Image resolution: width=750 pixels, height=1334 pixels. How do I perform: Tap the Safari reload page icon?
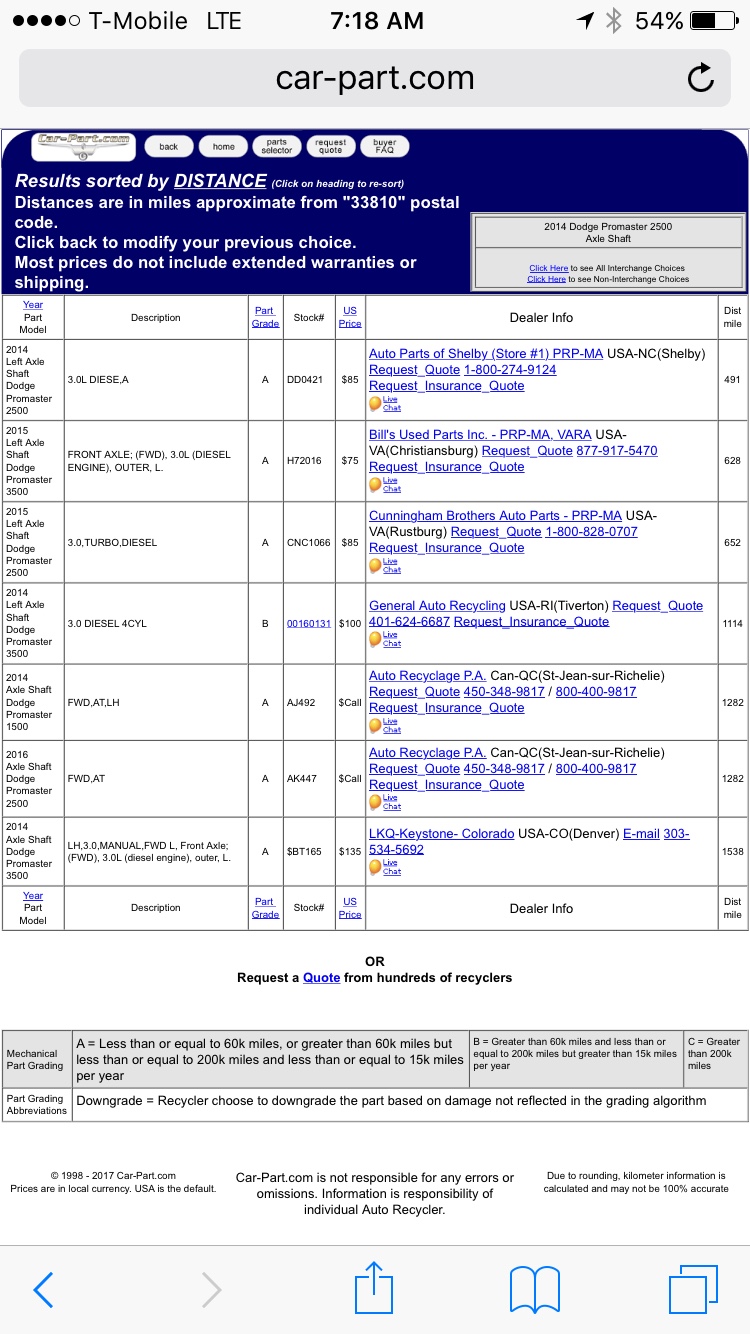click(x=701, y=78)
